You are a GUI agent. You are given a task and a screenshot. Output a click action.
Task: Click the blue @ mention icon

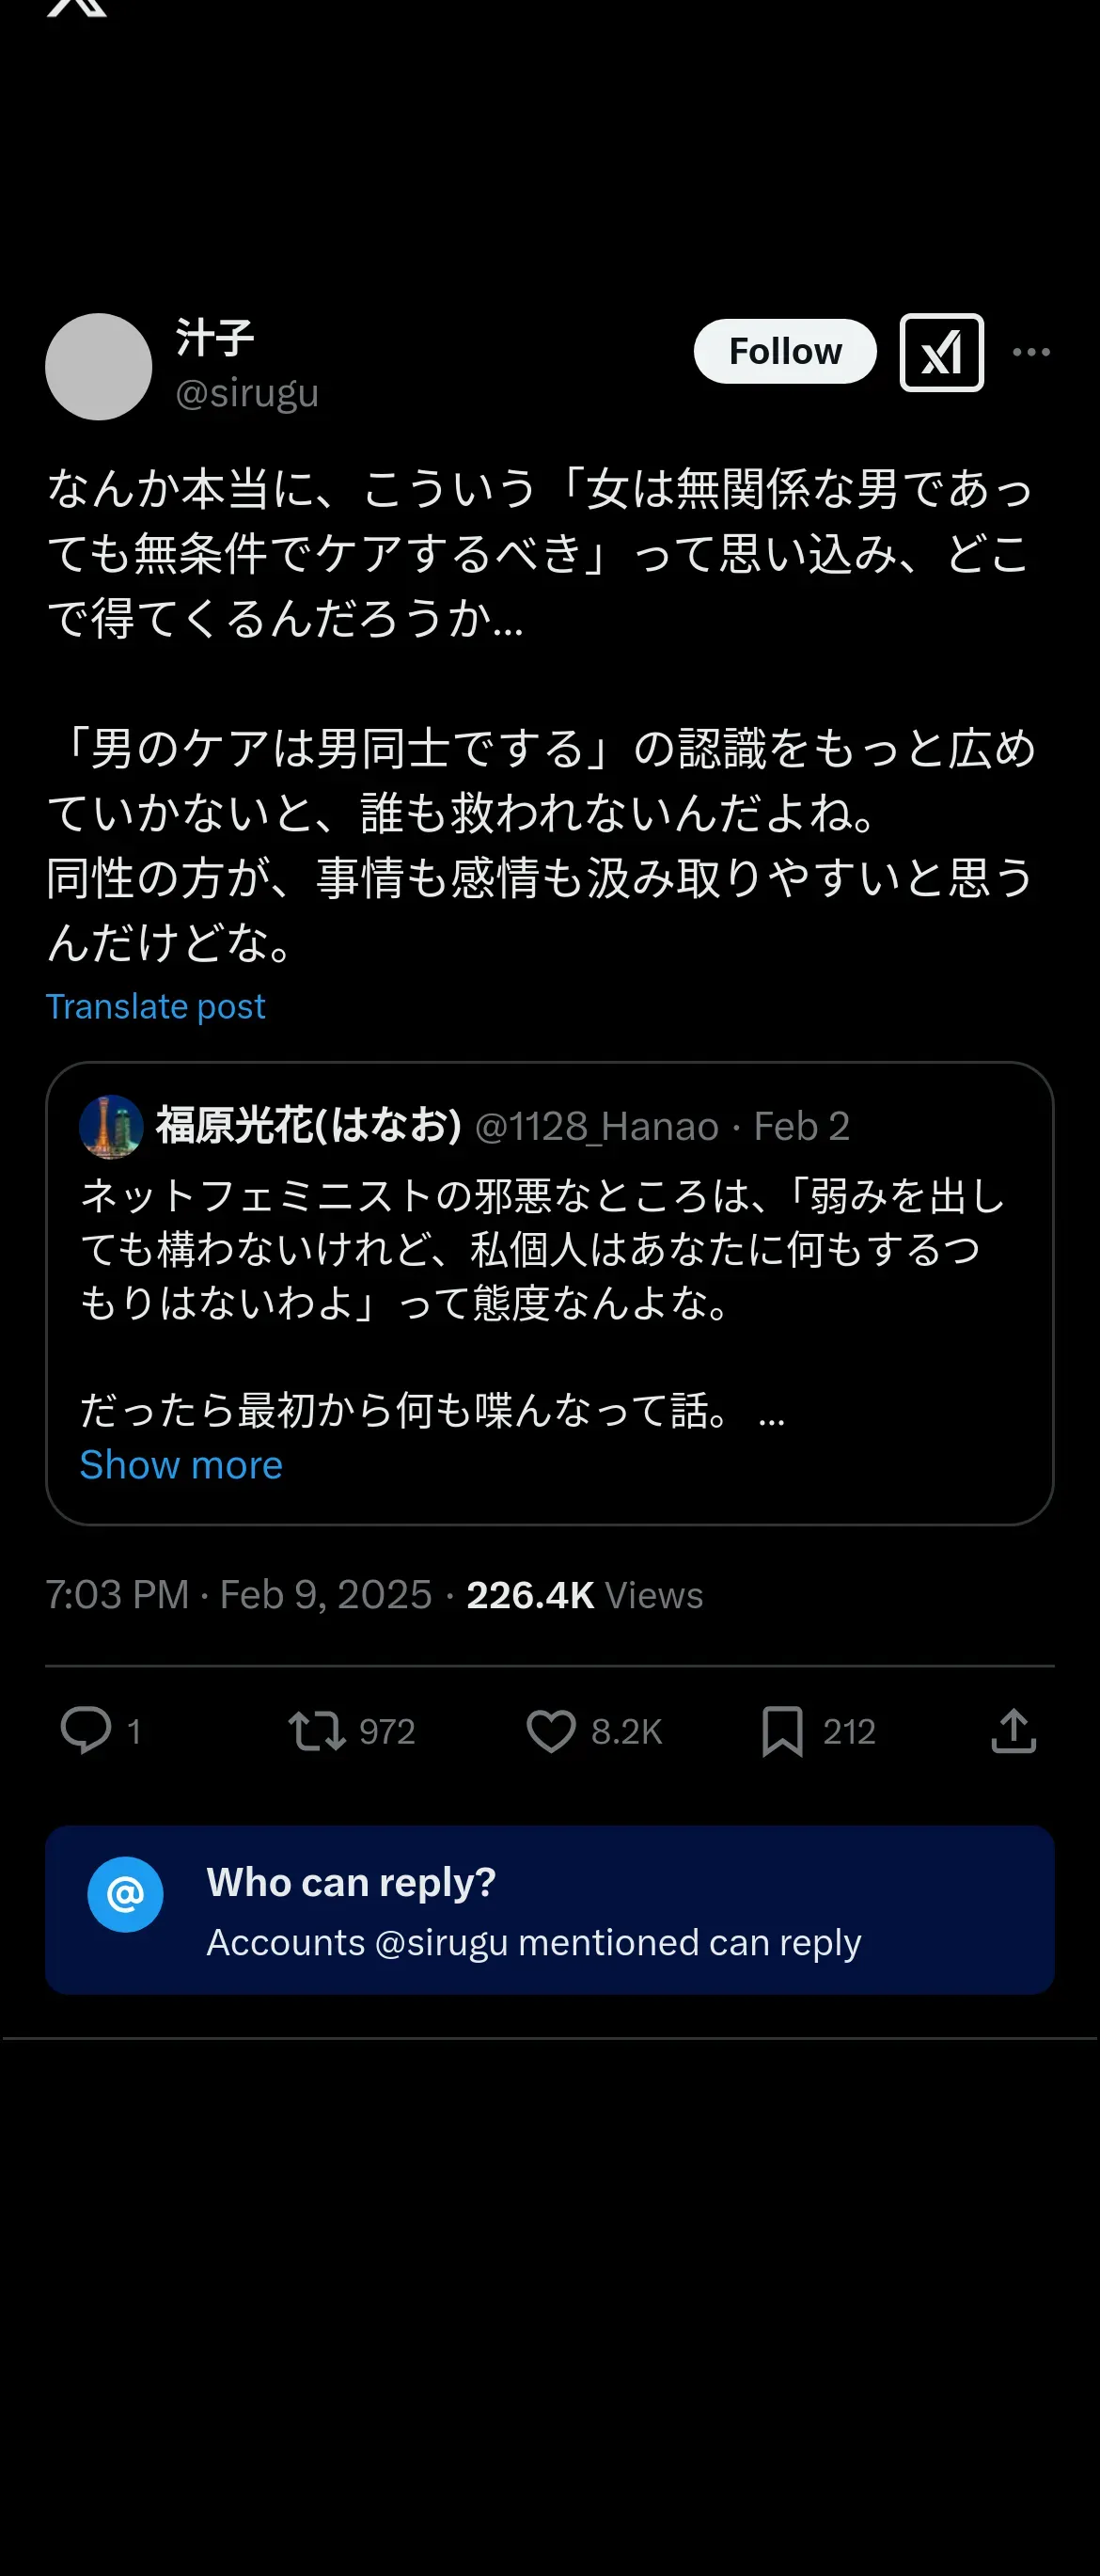tap(125, 1894)
